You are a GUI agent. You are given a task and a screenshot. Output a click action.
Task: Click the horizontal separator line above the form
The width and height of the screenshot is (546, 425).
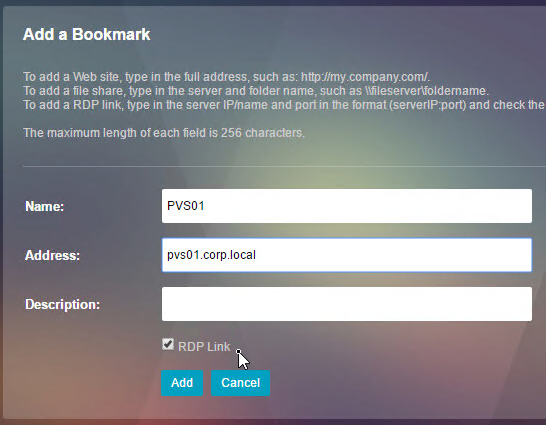click(x=284, y=166)
